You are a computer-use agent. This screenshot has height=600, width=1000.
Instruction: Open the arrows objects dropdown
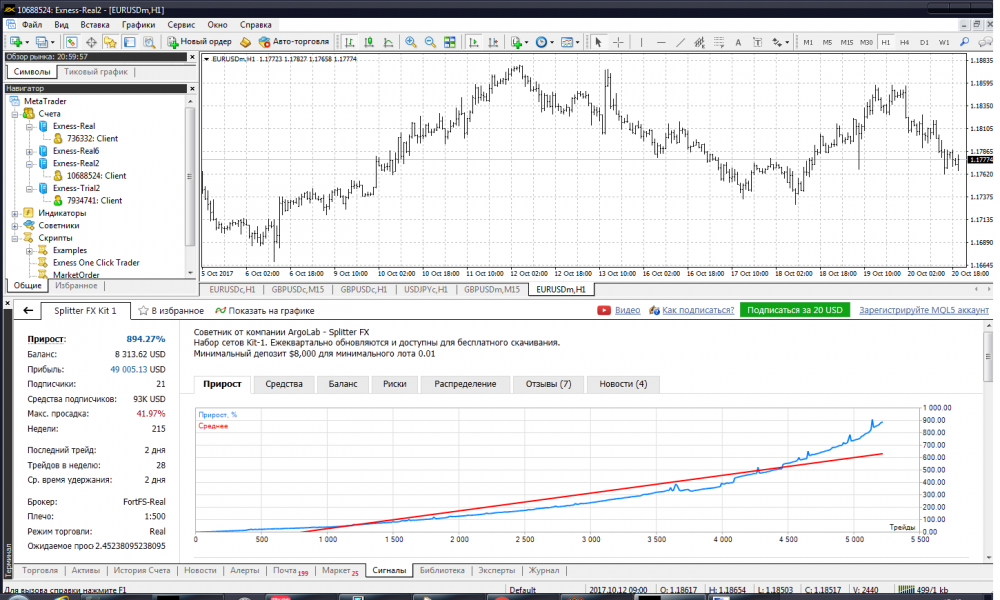click(787, 43)
